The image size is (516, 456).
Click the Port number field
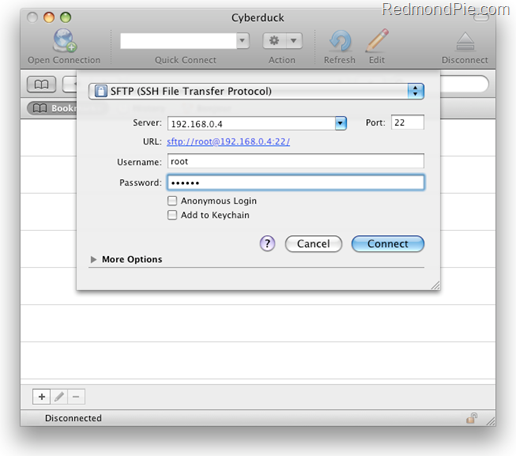coord(407,122)
